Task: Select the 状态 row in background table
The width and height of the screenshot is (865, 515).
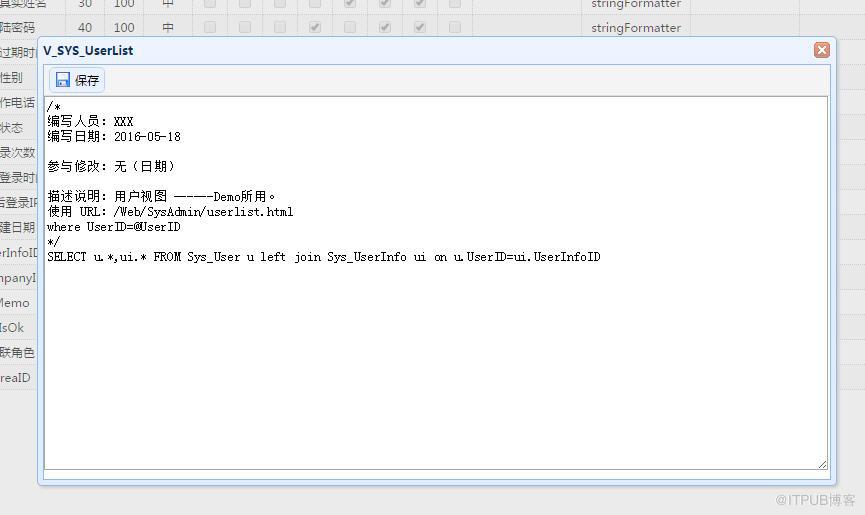Action: [x=12, y=128]
